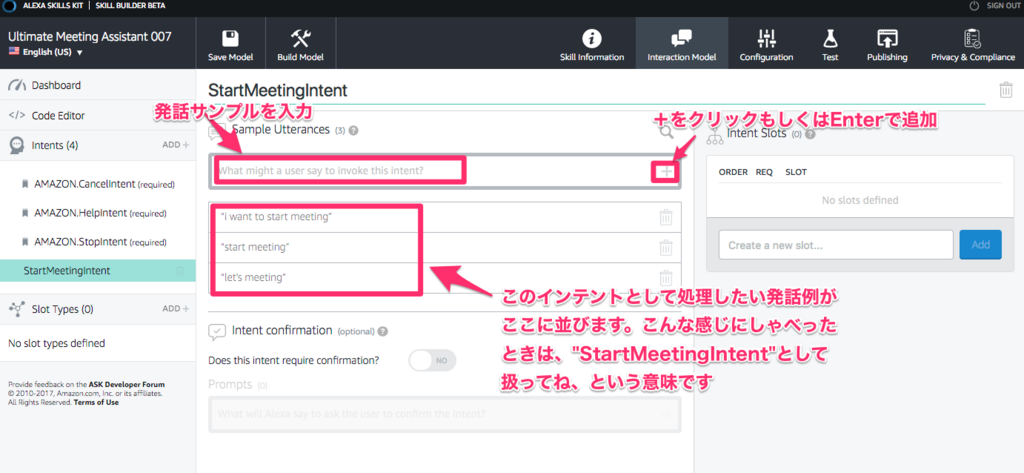Switch to the Interaction Model tab

[681, 44]
